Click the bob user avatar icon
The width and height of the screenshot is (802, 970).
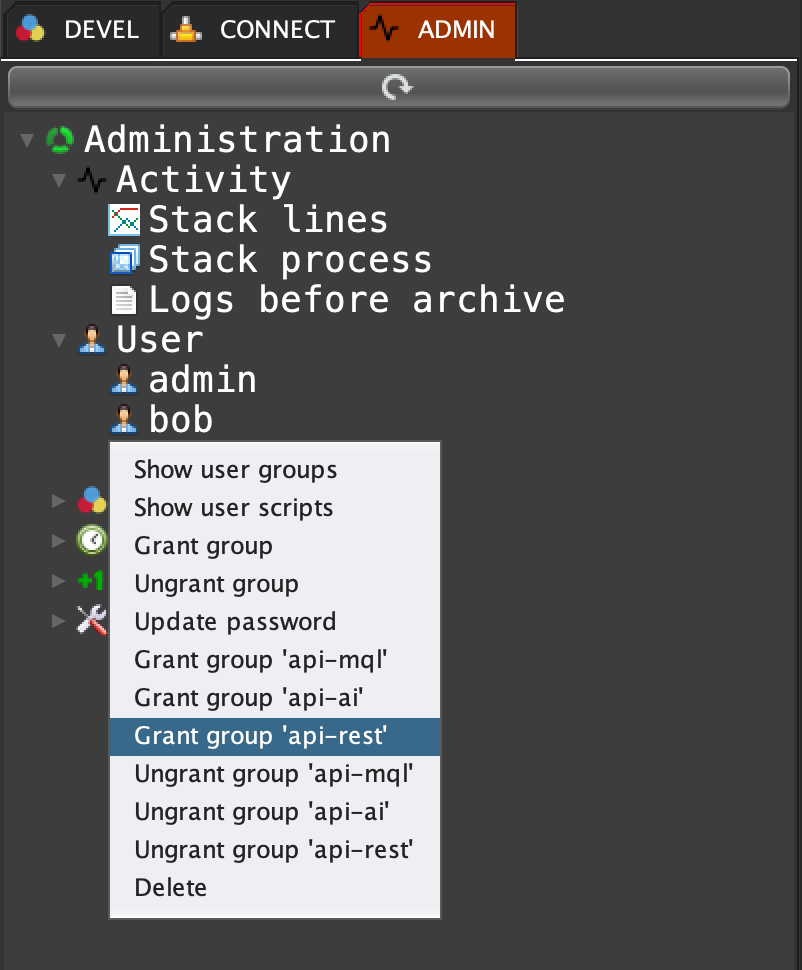click(x=124, y=420)
